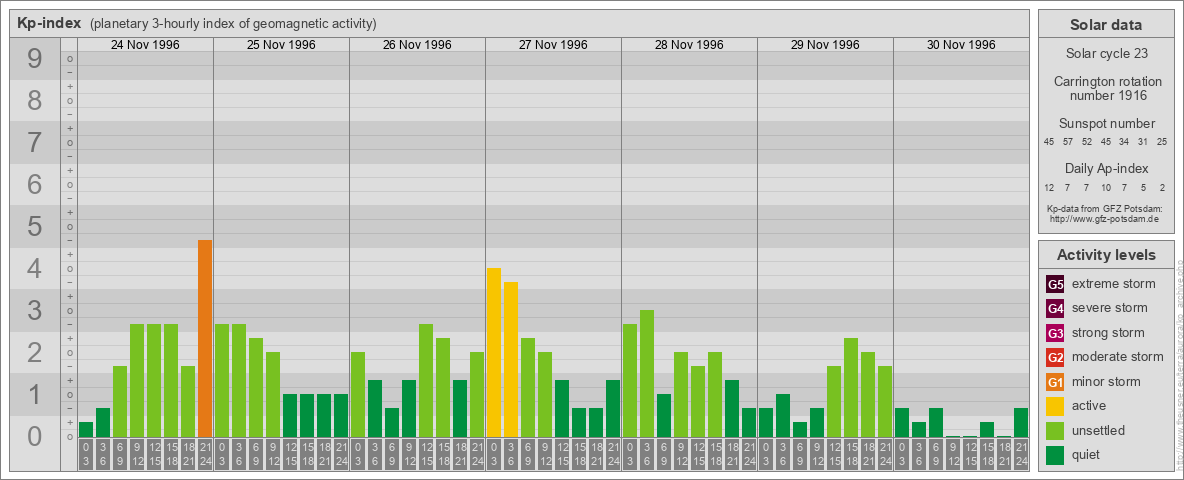1184x480 pixels.
Task: Pick the light green 'unsettled' legend swatch
Action: 1055,430
